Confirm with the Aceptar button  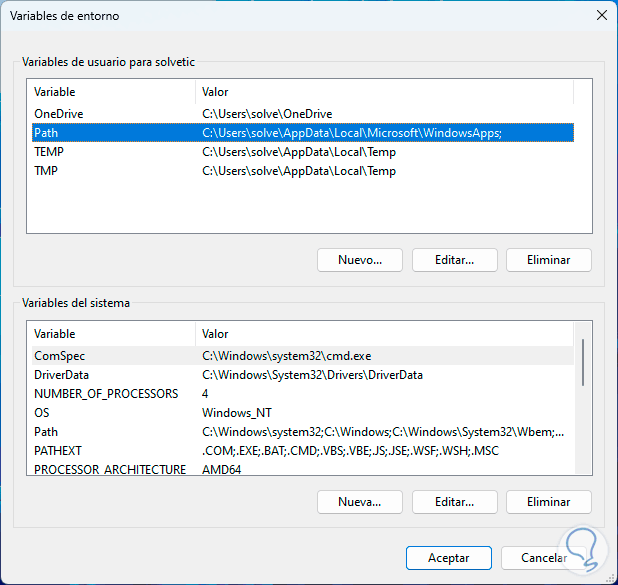pos(449,558)
